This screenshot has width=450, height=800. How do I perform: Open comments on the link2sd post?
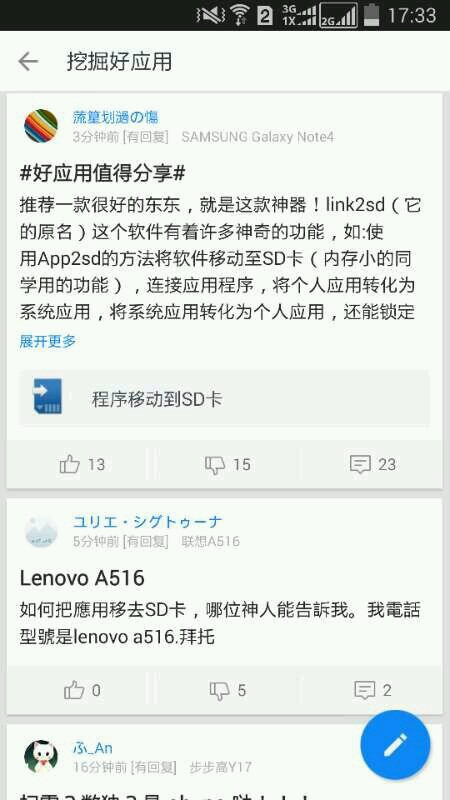pyautogui.click(x=373, y=464)
